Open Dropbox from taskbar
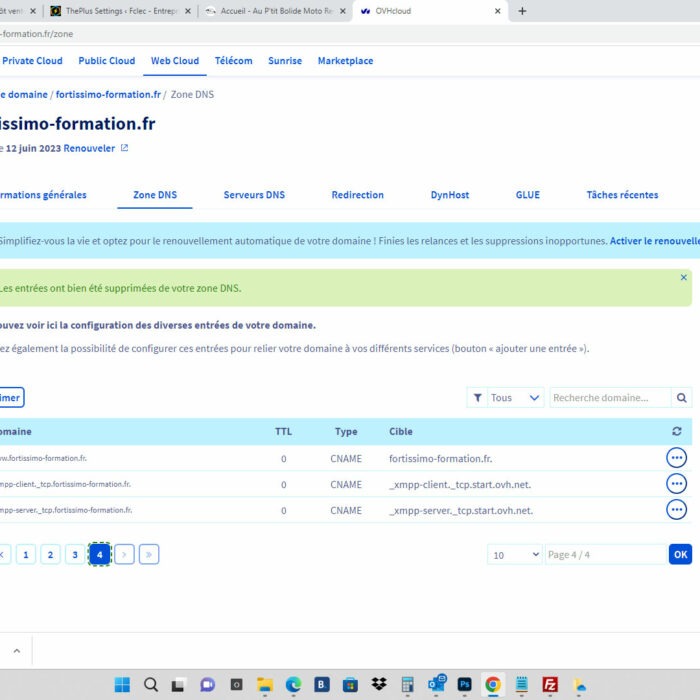This screenshot has width=700, height=700. point(379,684)
